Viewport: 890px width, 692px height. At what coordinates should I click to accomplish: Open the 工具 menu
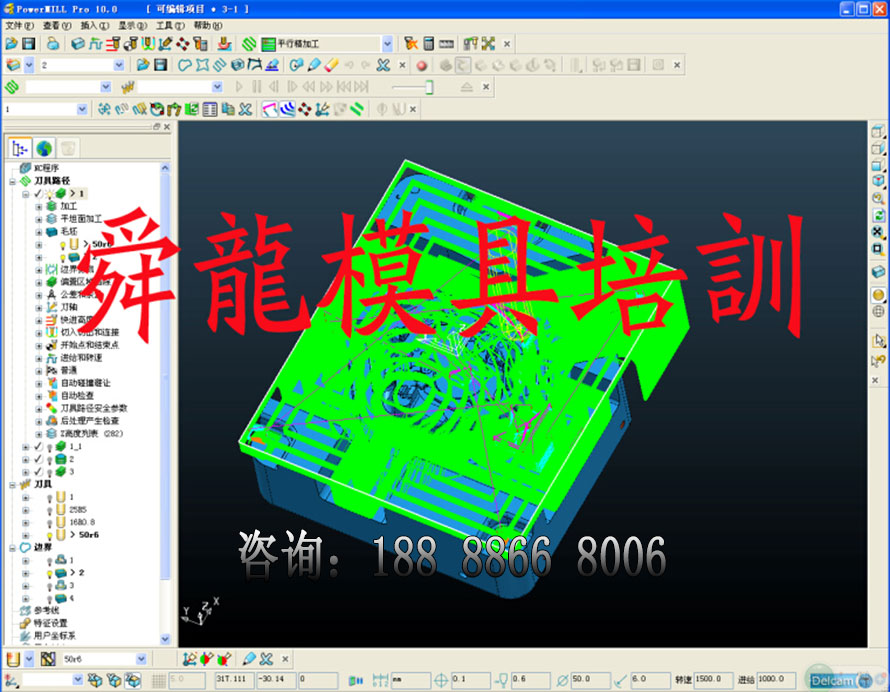[170, 25]
